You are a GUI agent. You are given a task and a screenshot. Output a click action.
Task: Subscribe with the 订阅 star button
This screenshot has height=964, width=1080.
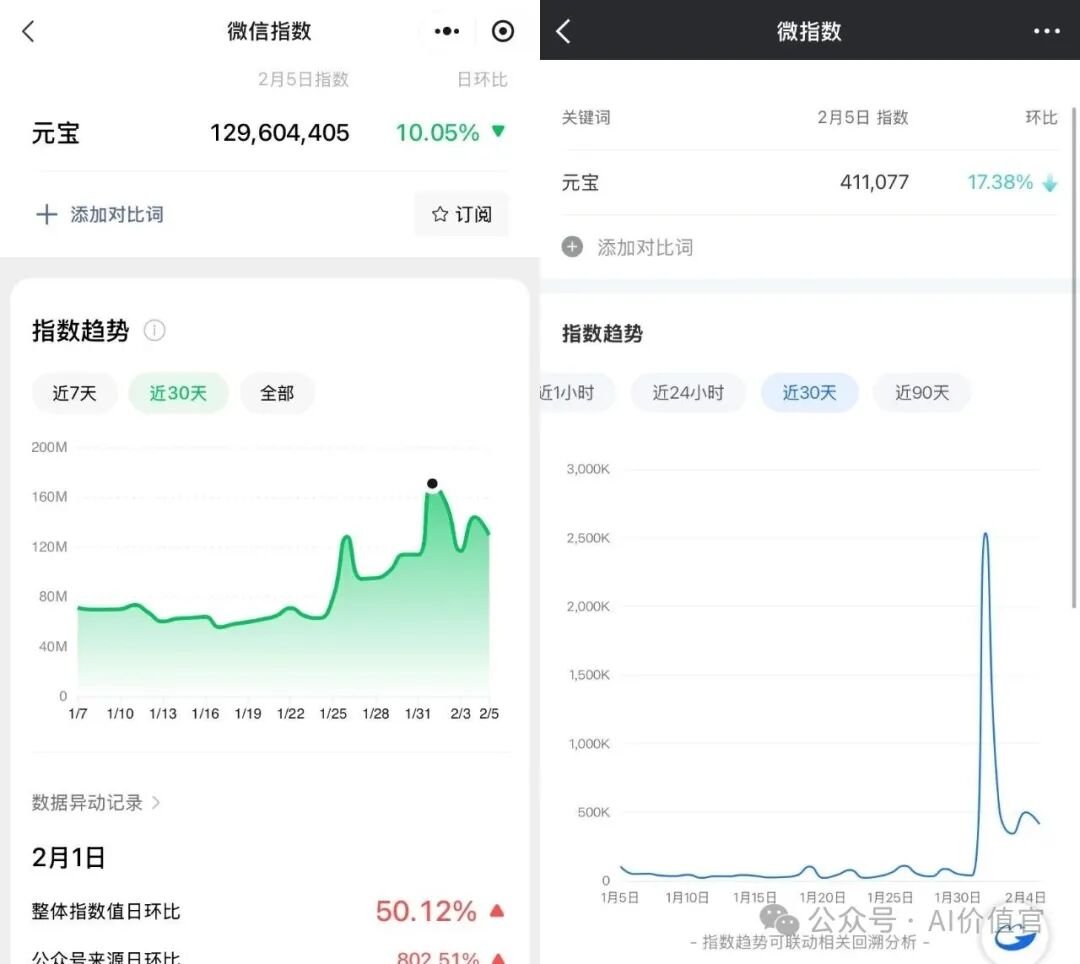point(461,214)
